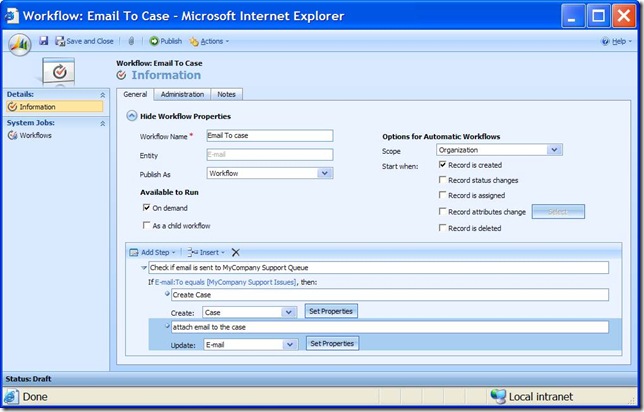Open Workflows under System Jobs

tap(36, 135)
